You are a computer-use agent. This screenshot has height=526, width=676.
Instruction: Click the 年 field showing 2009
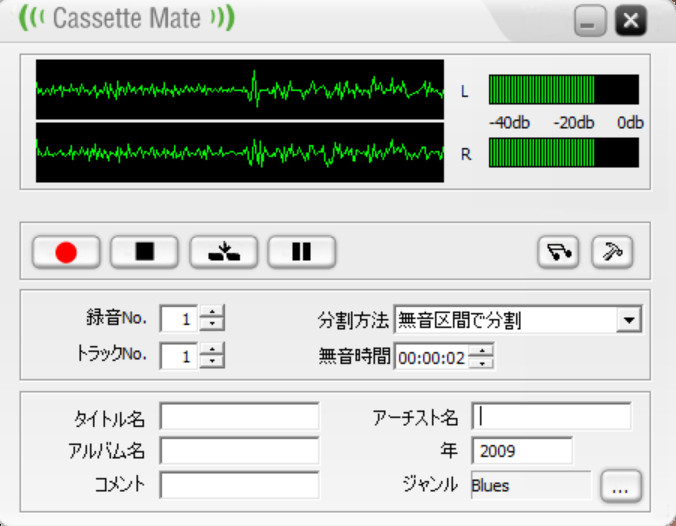[522, 451]
